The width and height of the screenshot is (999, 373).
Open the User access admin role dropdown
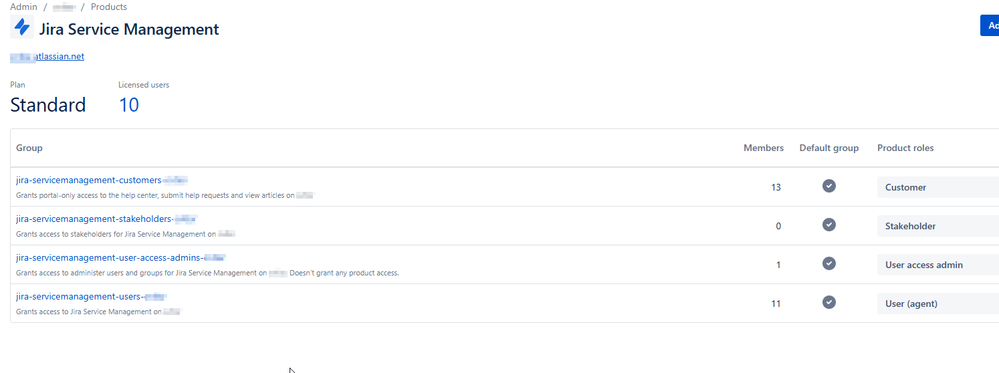(x=938, y=265)
